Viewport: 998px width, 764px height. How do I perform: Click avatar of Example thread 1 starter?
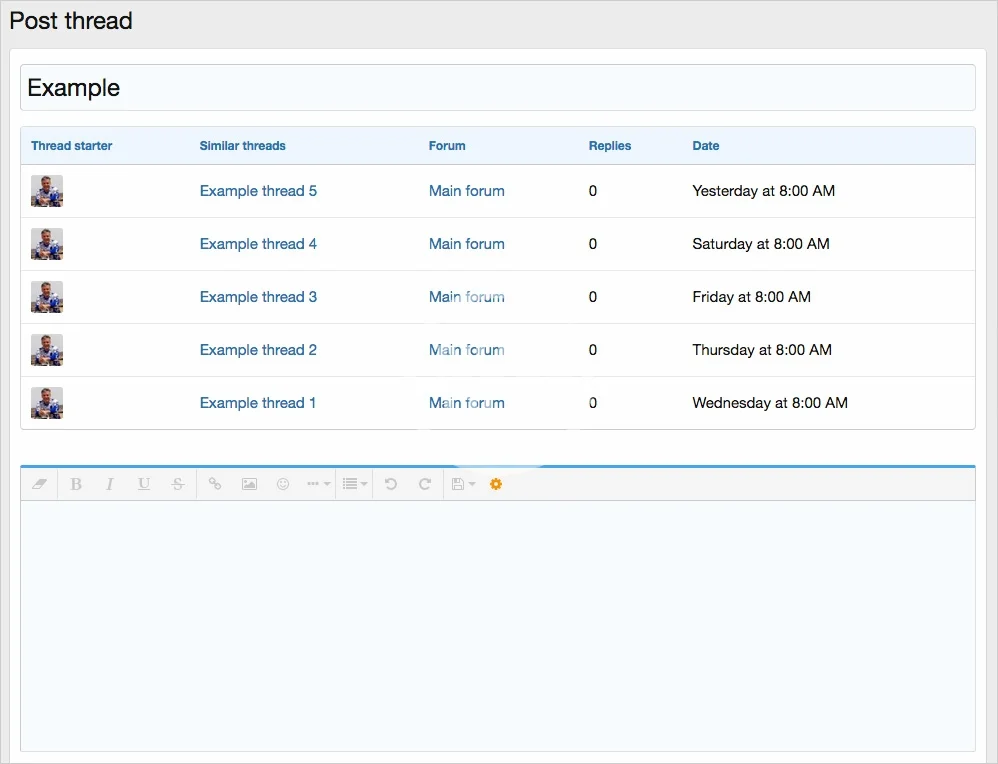[x=47, y=403]
